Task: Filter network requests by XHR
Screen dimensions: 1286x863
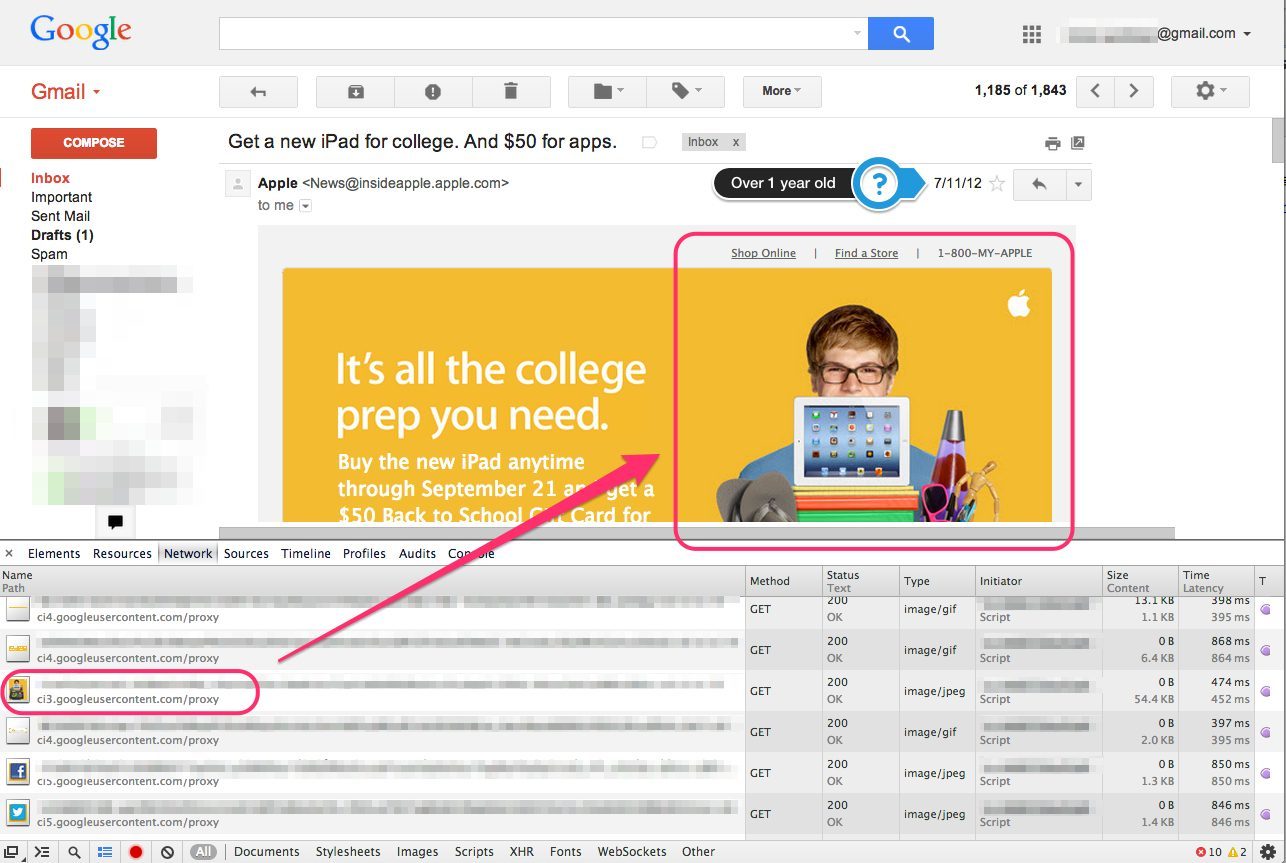Action: pos(521,852)
